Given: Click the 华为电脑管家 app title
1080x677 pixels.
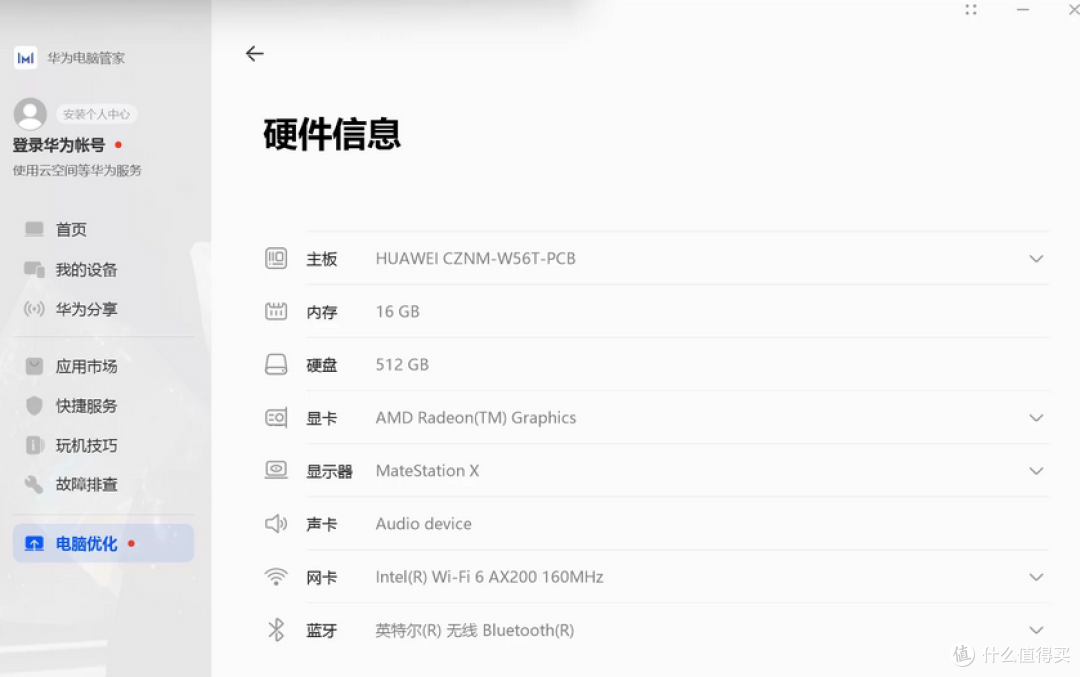Looking at the screenshot, I should click(86, 58).
